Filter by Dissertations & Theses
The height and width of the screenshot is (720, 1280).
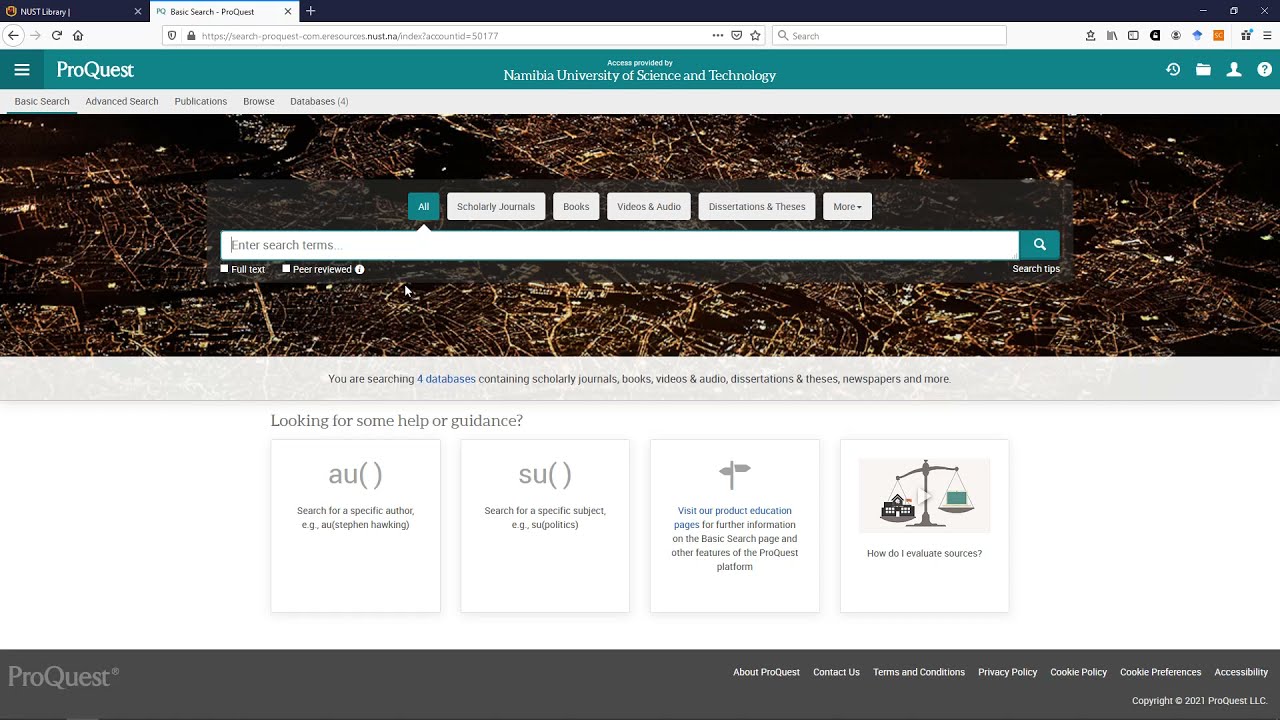[757, 207]
